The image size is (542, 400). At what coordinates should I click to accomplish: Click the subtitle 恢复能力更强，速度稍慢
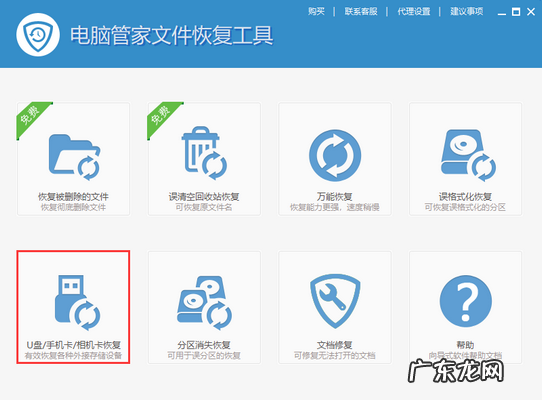(335, 207)
